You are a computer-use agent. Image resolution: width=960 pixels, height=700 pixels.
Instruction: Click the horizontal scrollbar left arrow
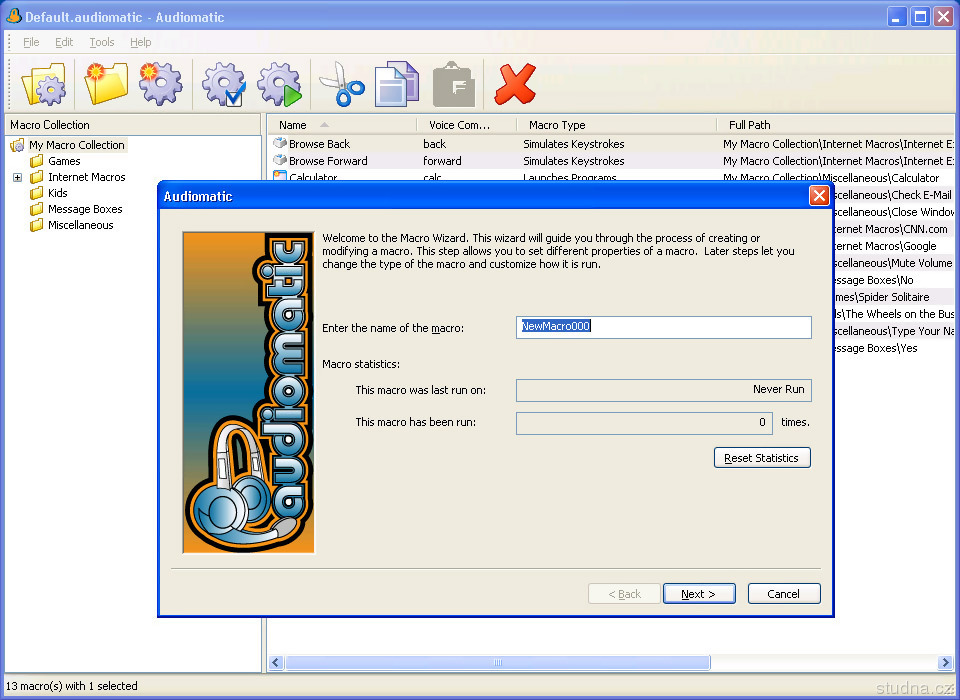(276, 663)
